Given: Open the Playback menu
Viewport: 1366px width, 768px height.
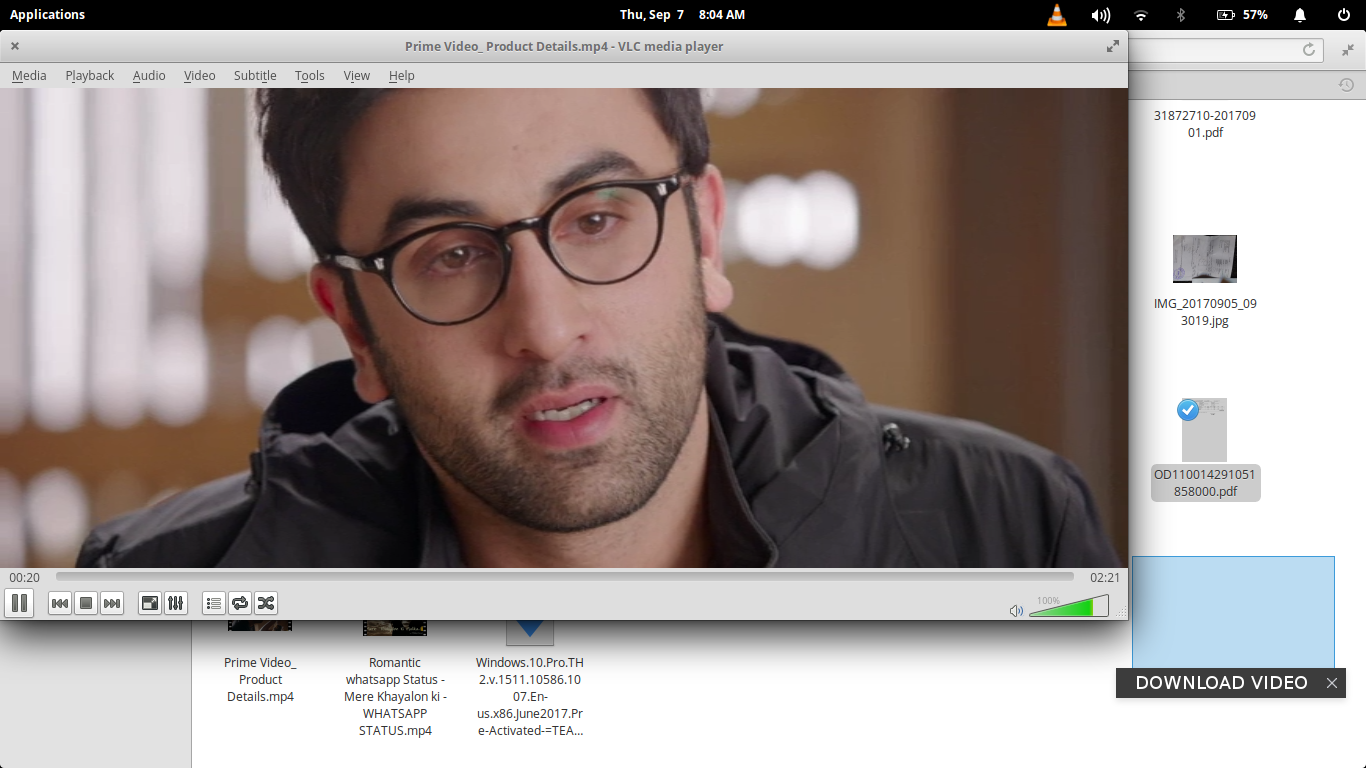Looking at the screenshot, I should click(90, 75).
